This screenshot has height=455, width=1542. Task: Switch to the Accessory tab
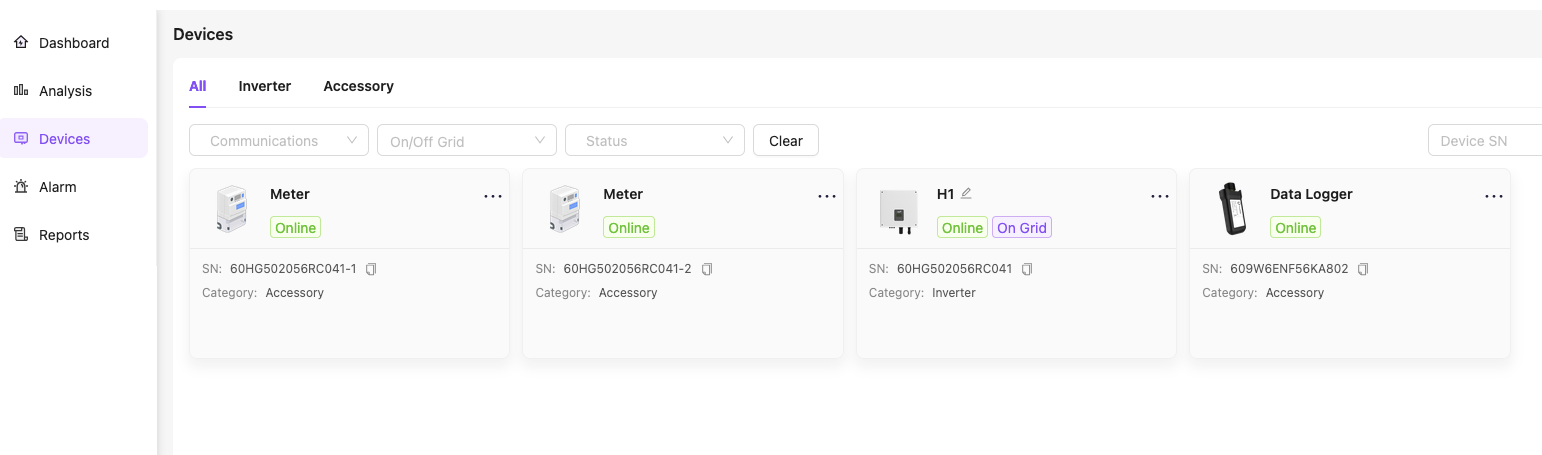358,86
